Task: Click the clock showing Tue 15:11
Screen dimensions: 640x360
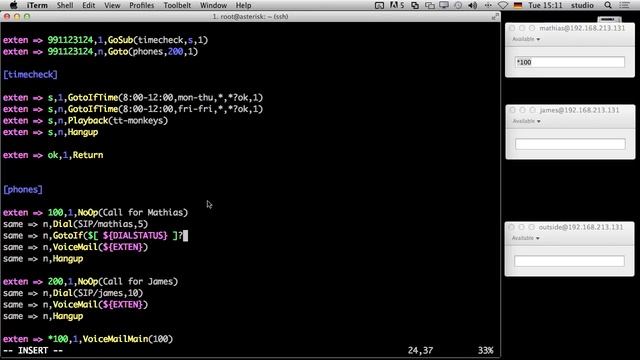Action: pos(545,5)
